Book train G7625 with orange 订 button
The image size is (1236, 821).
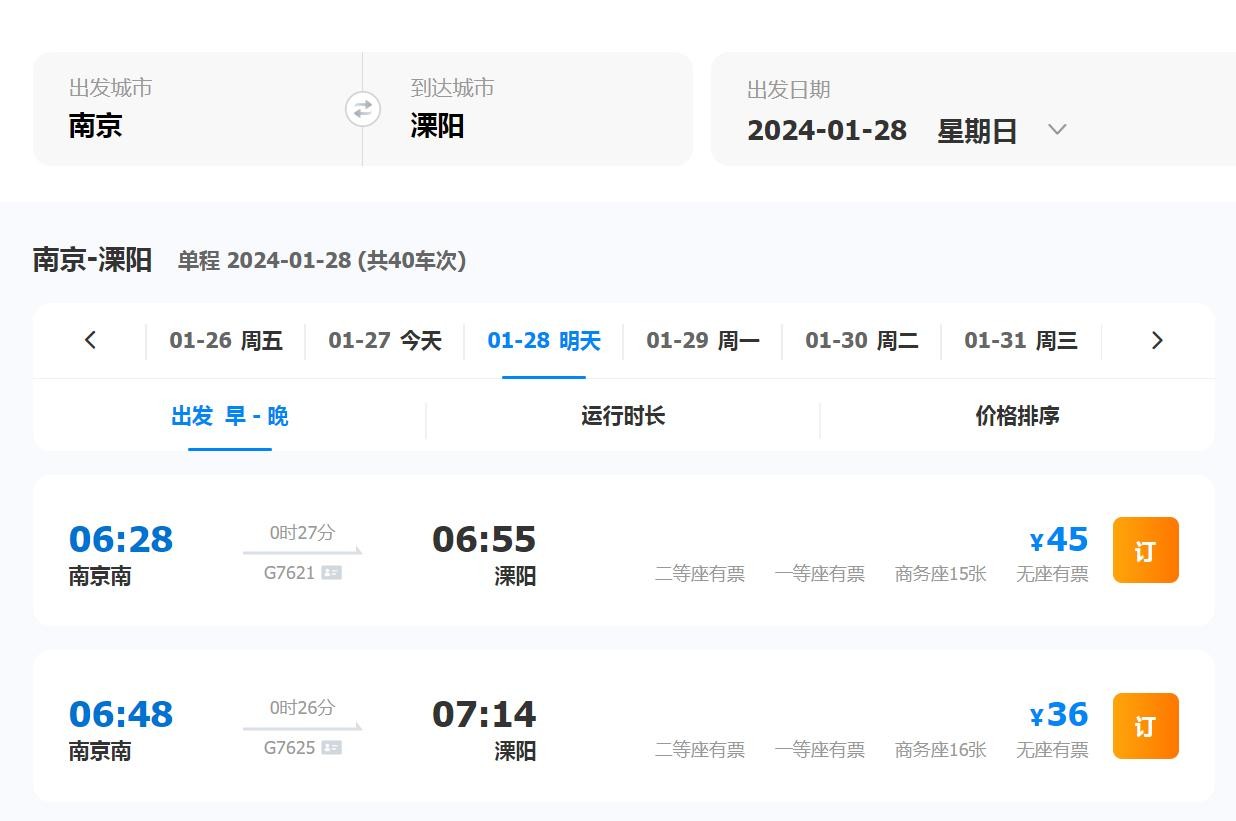[1145, 726]
